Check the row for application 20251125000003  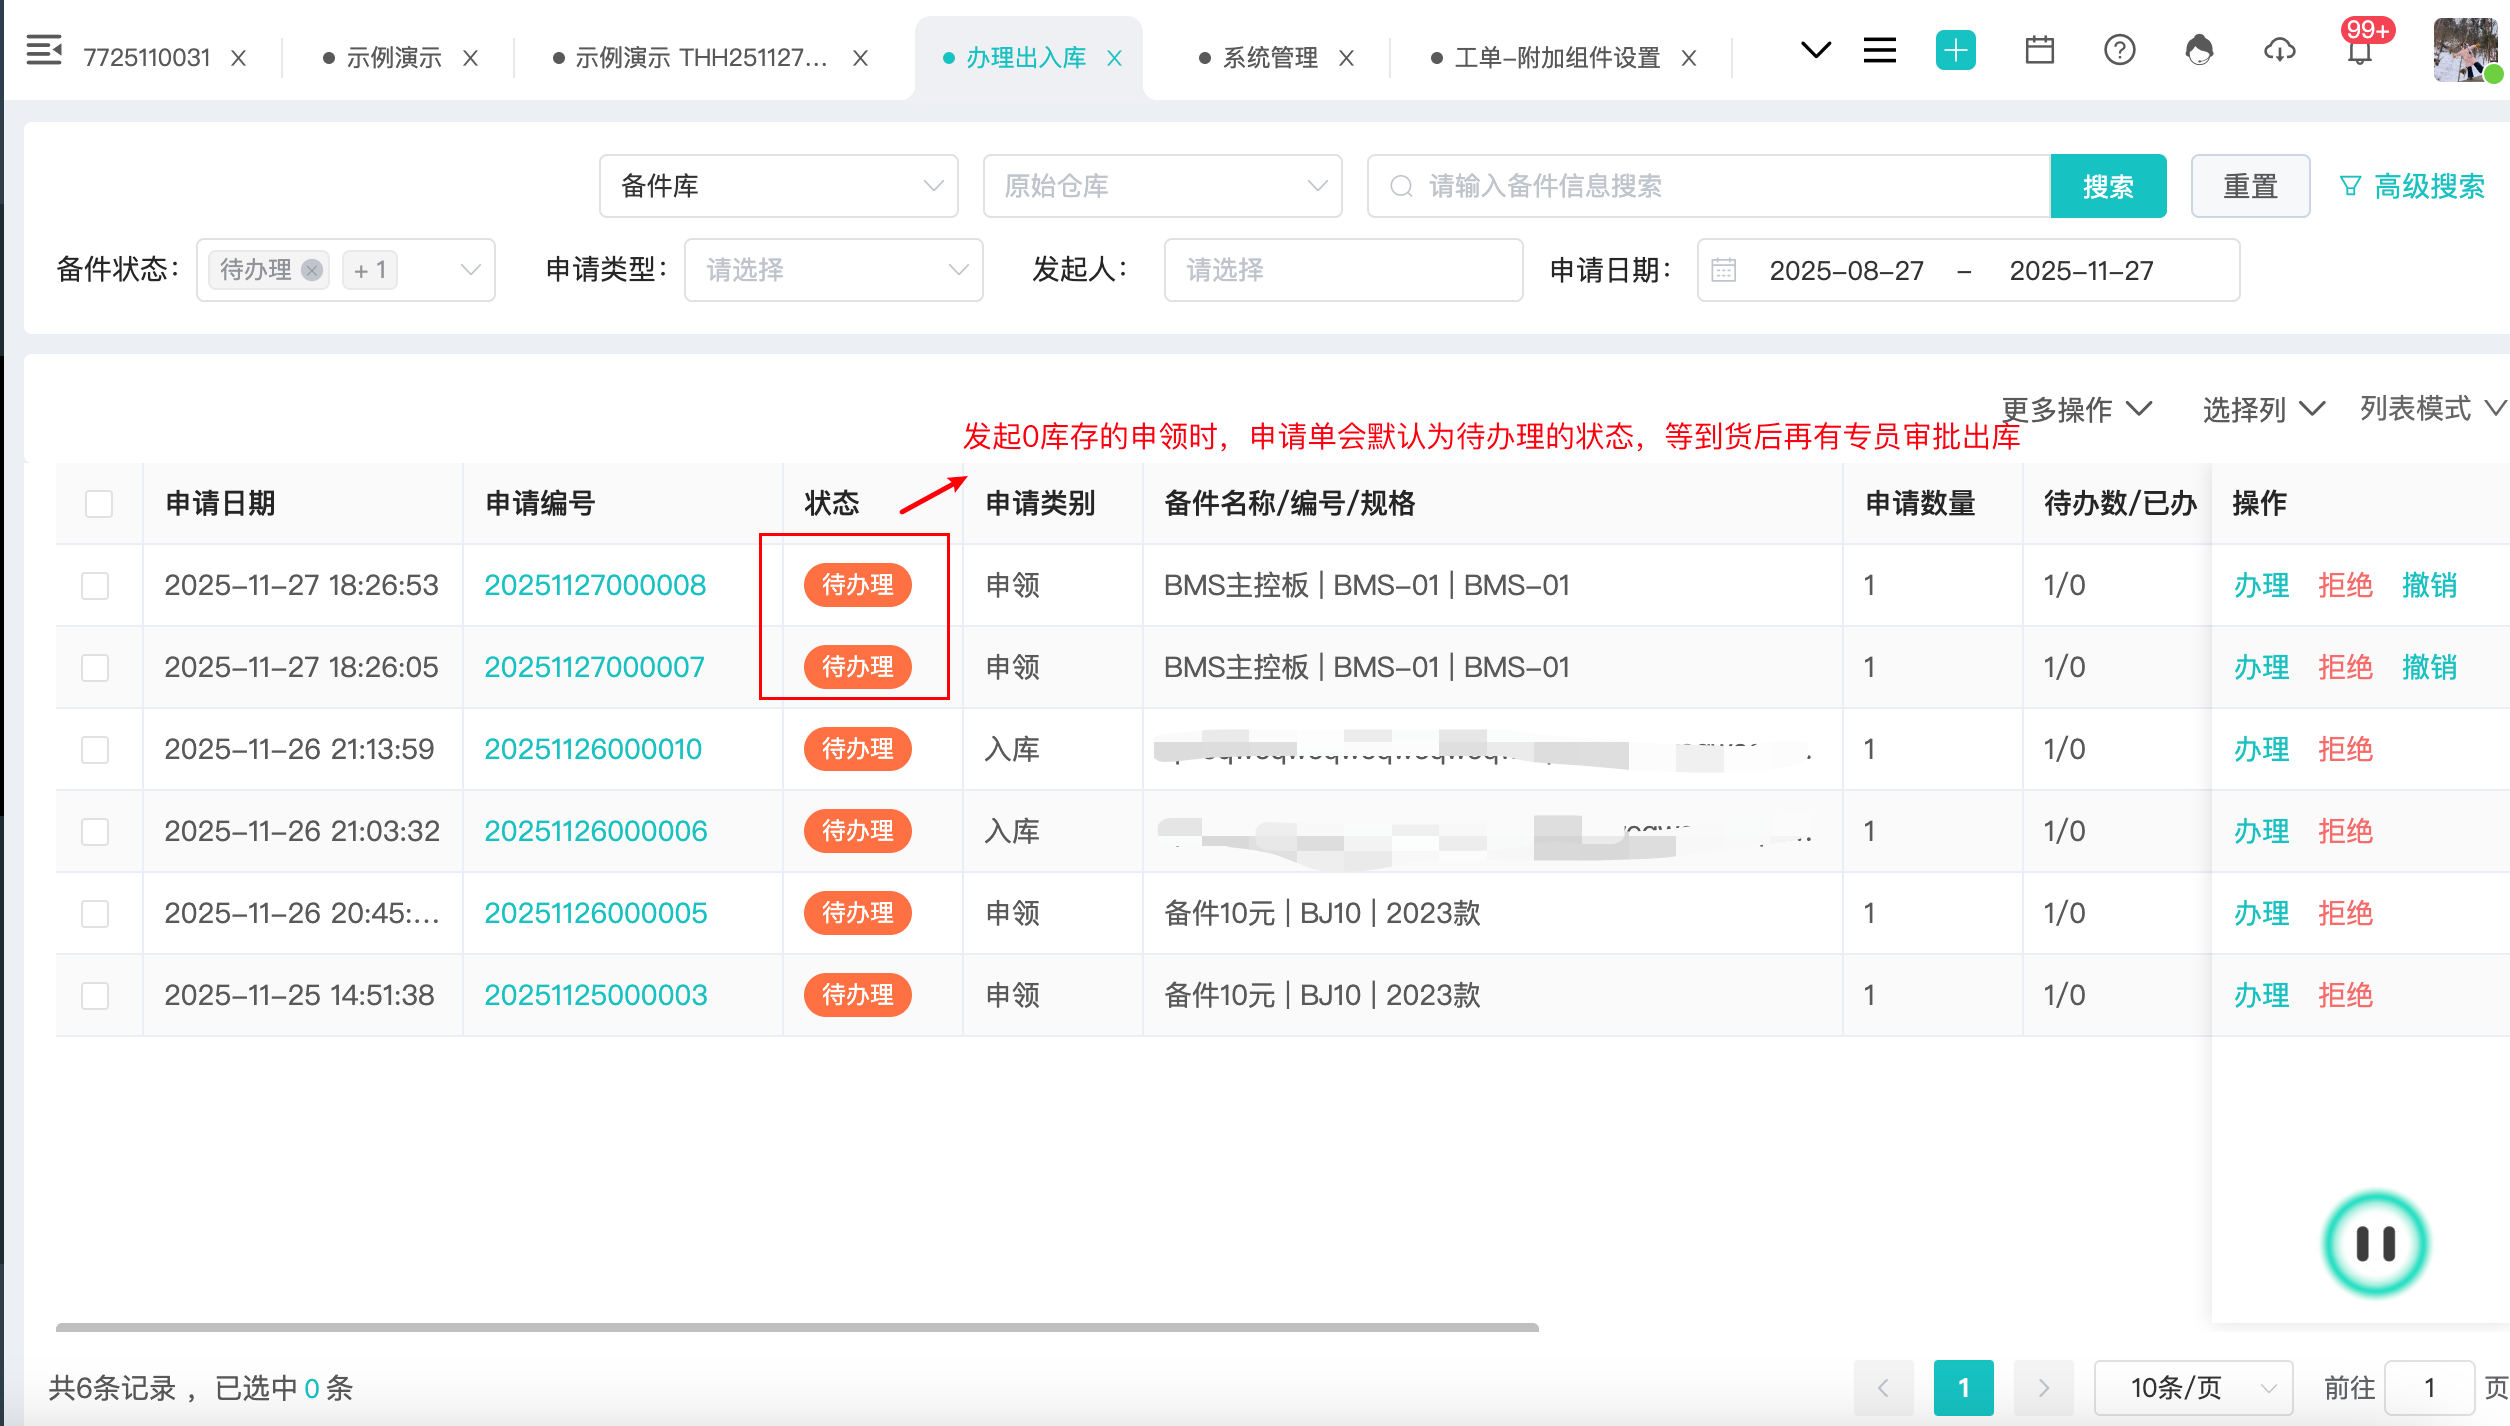coord(95,996)
